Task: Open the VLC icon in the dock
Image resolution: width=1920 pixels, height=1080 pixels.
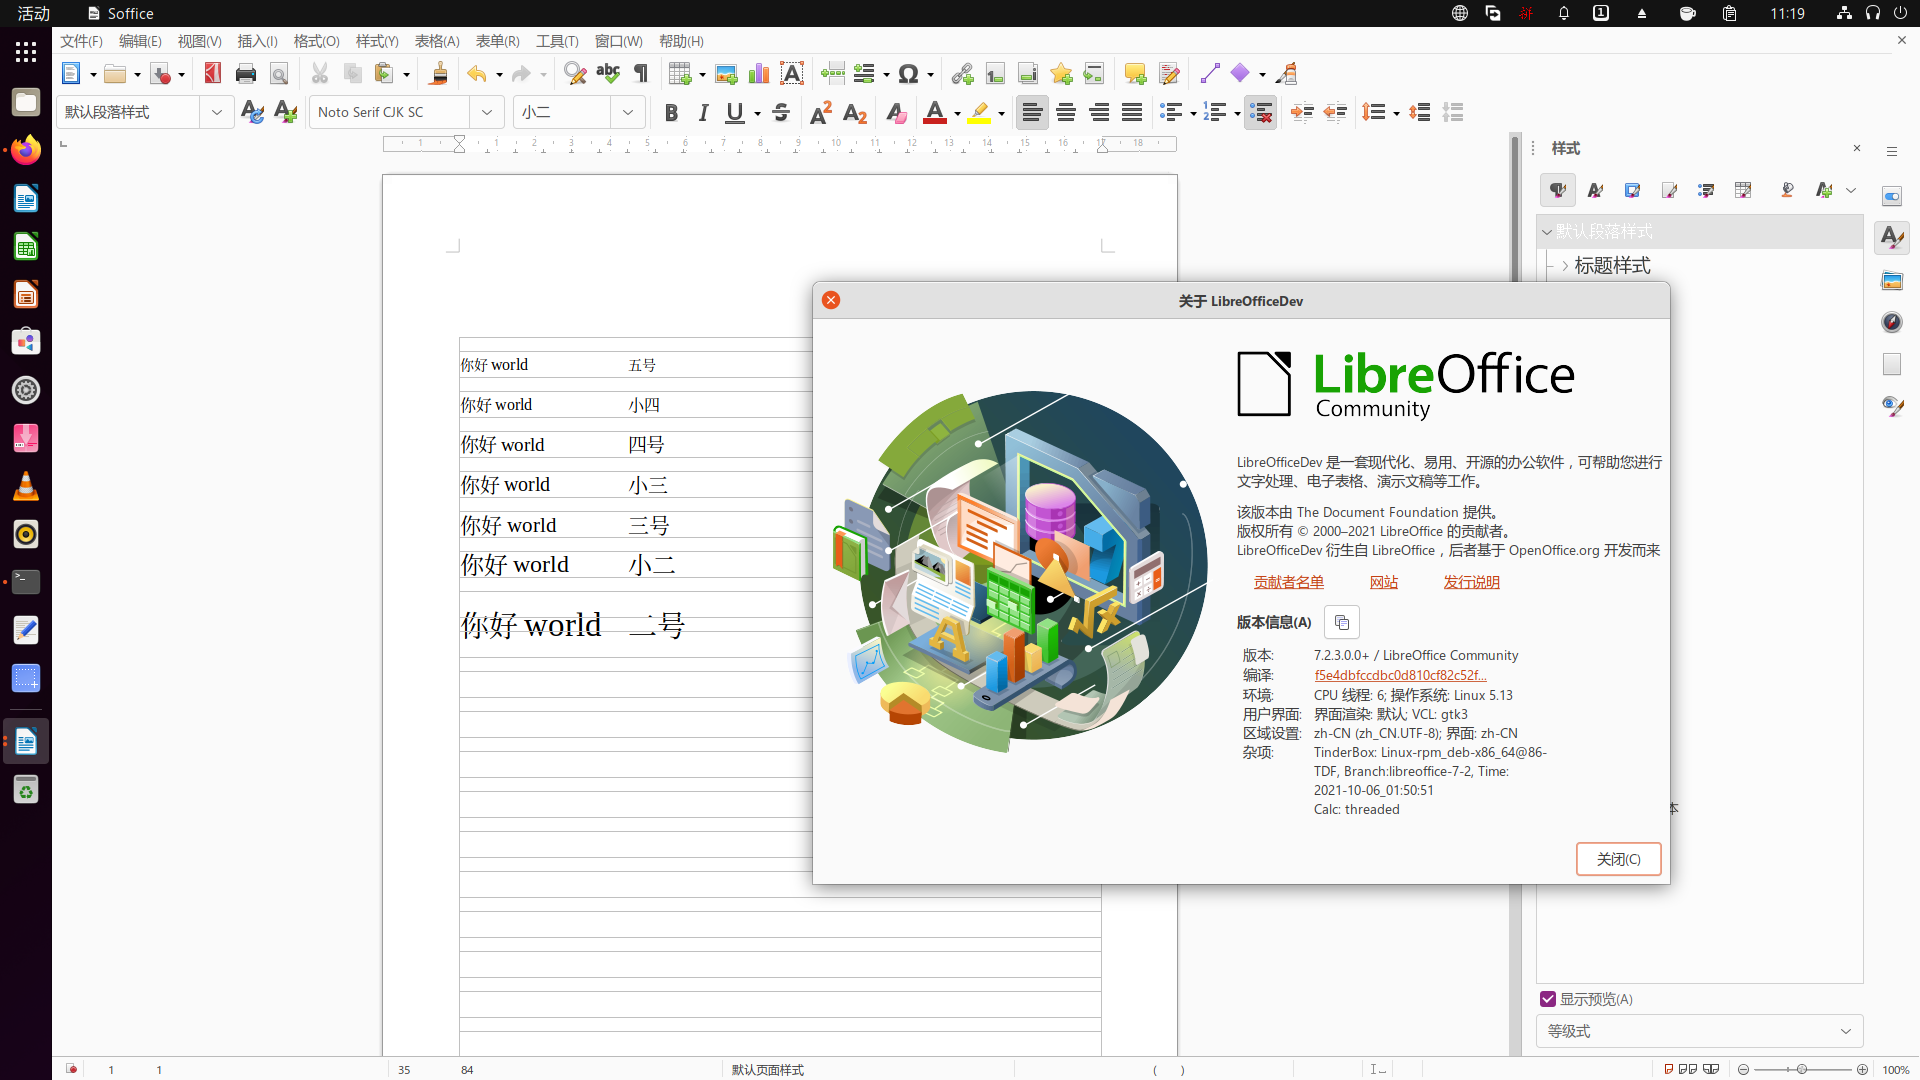Action: pos(26,486)
